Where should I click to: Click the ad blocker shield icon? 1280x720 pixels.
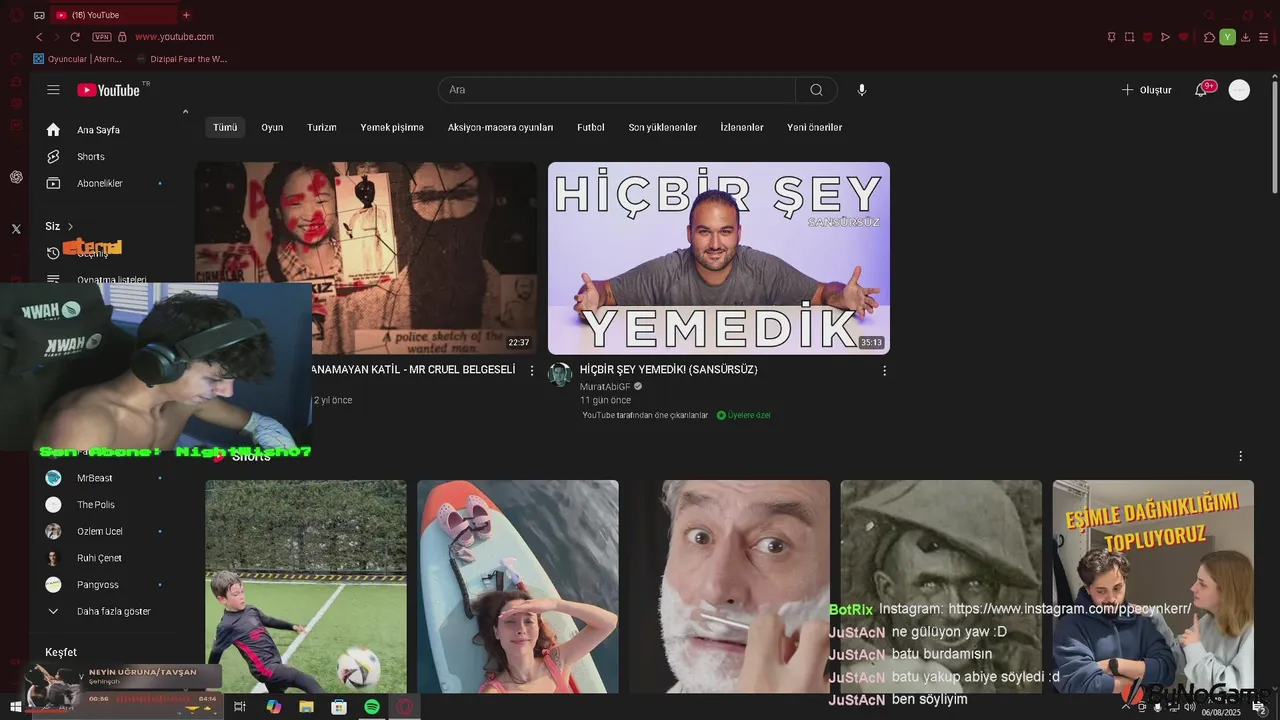1147,37
